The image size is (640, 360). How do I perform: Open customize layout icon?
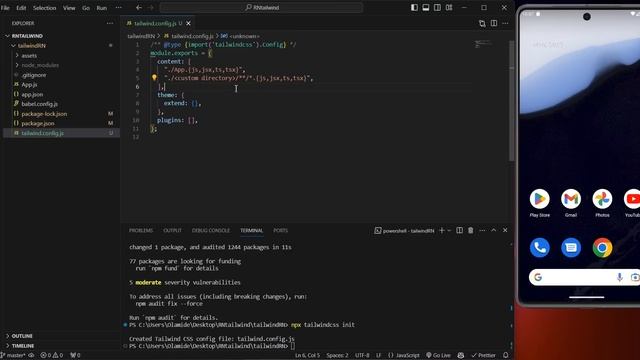(449, 7)
